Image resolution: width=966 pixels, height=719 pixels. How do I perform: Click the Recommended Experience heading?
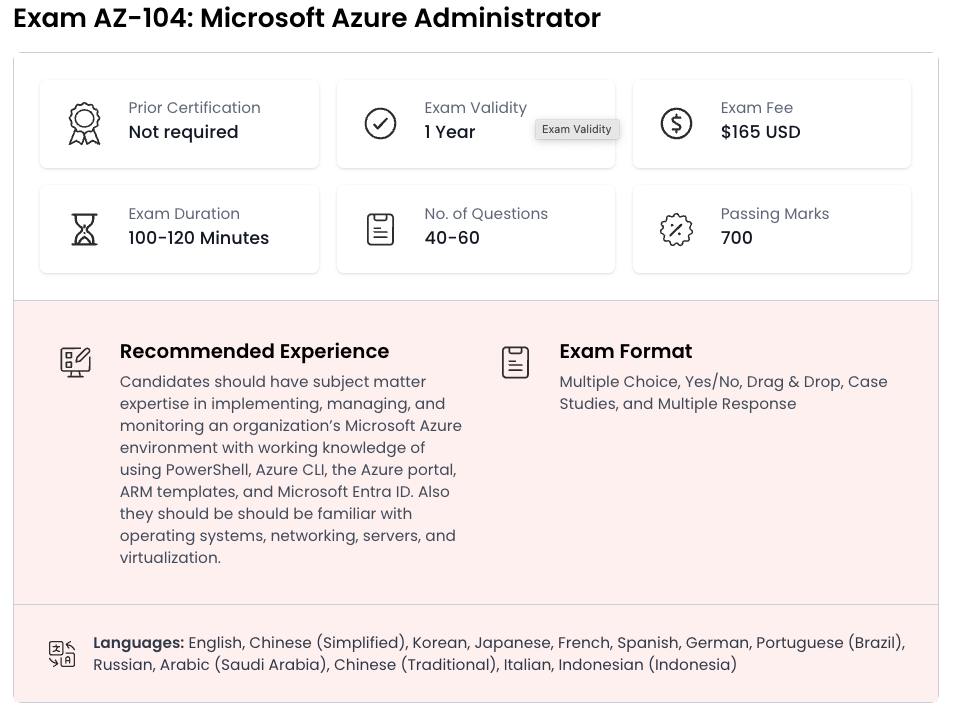[254, 351]
